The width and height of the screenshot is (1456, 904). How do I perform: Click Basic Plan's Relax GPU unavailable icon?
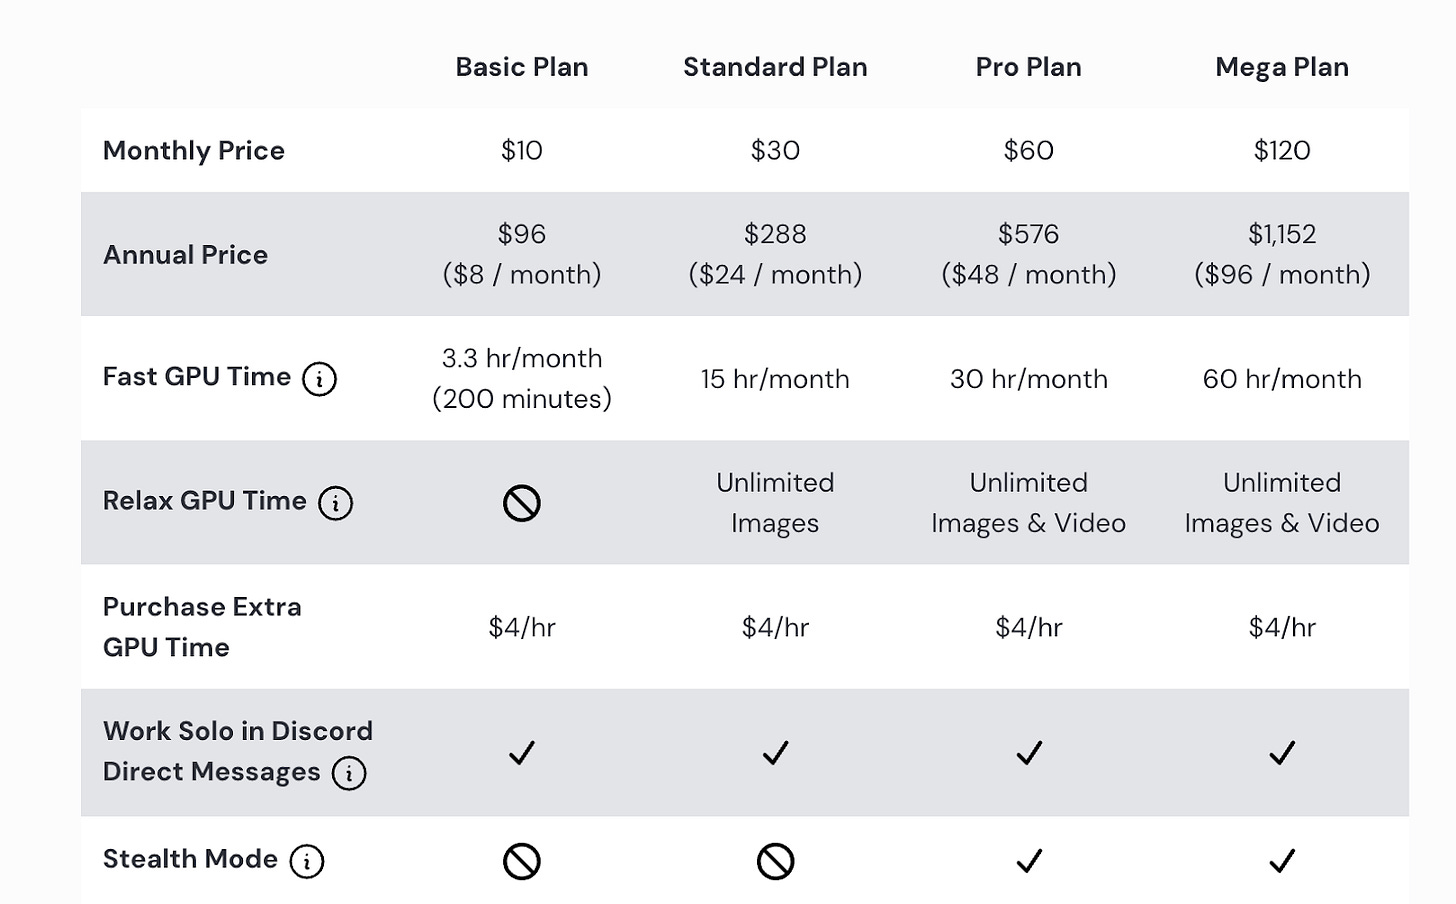coord(522,503)
